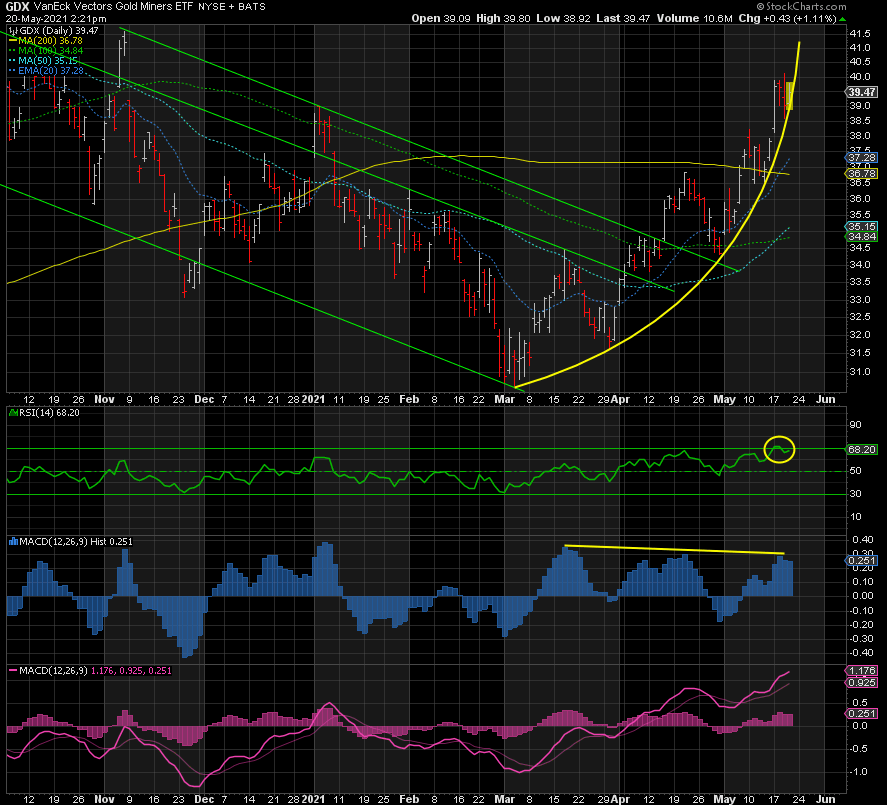Click the MACD(12,26,9) Hist 0.251 panel label
Image resolution: width=887 pixels, height=805 pixels.
76,541
